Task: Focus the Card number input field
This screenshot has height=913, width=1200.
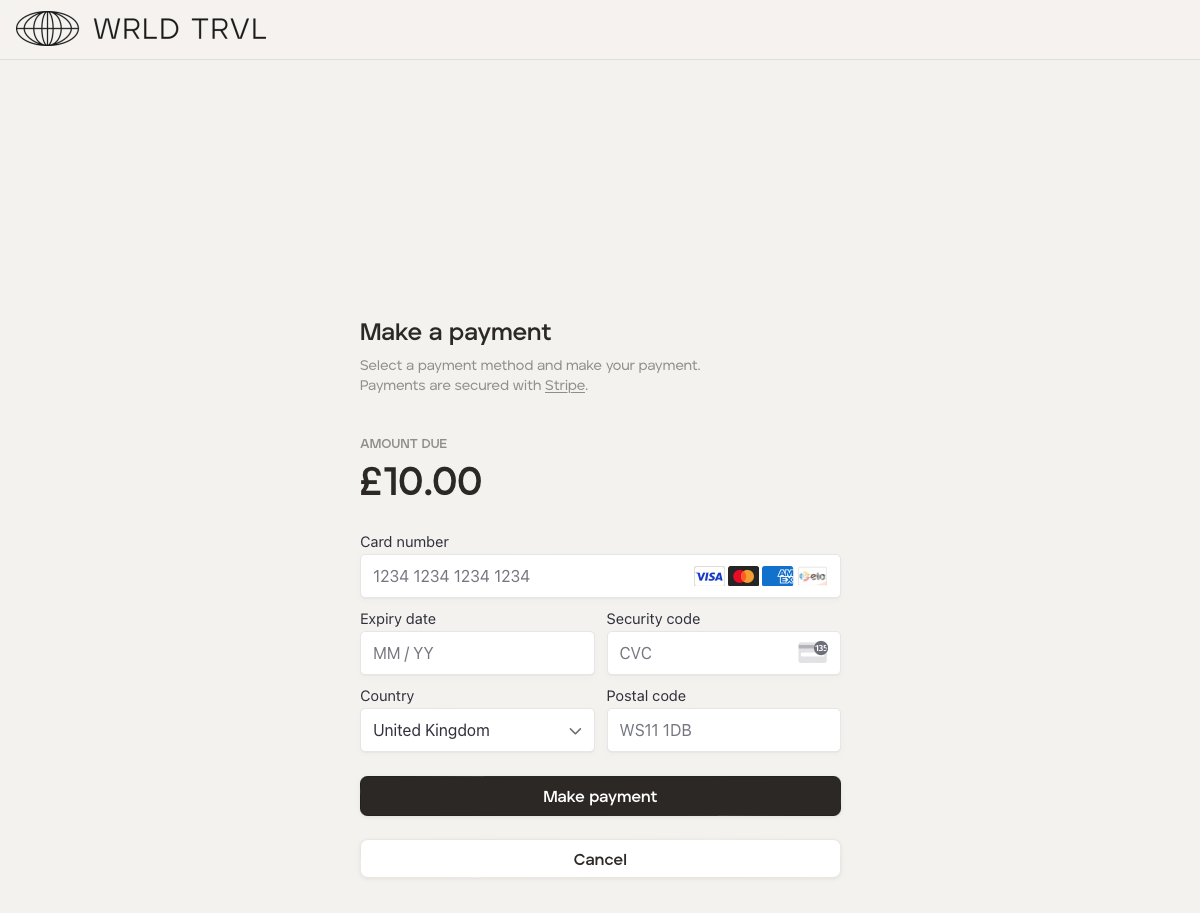Action: [x=520, y=576]
